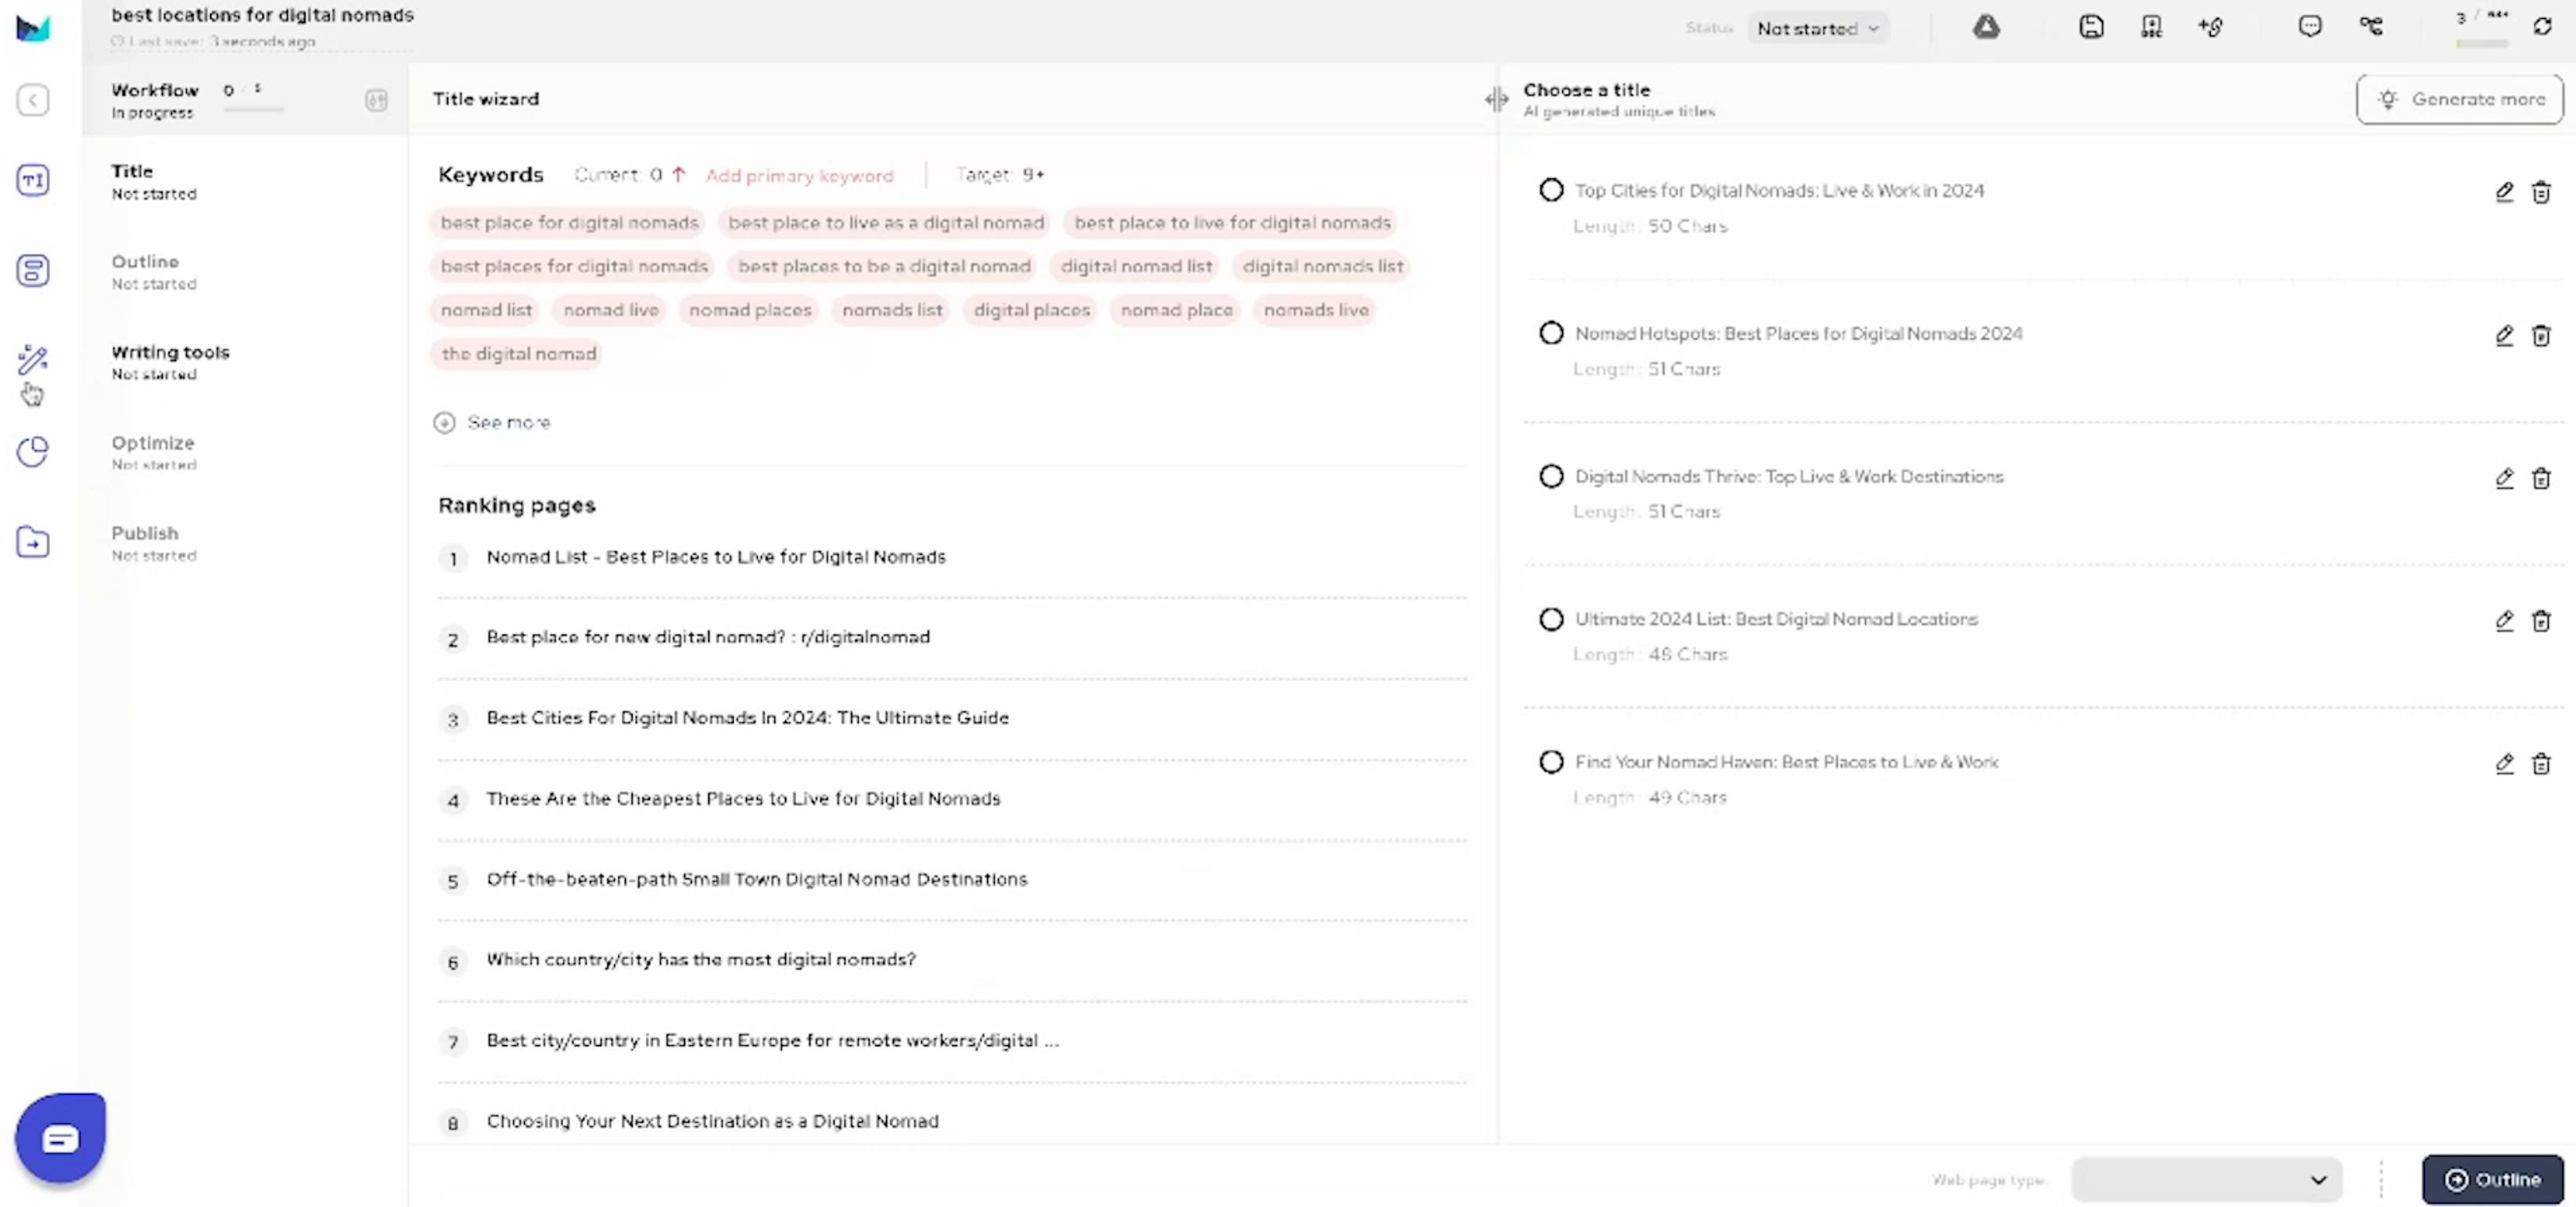
Task: Click the save icon in top toolbar
Action: coord(2091,27)
